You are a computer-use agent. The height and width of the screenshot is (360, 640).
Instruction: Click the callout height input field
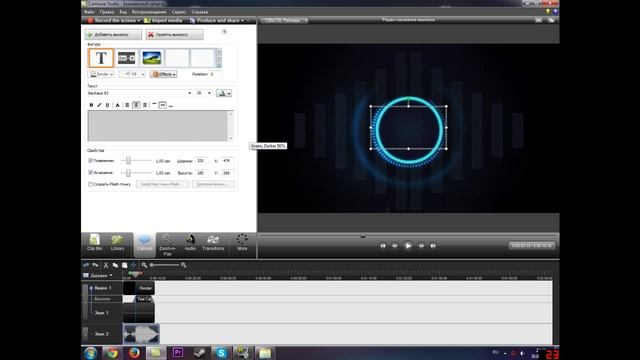(x=201, y=173)
